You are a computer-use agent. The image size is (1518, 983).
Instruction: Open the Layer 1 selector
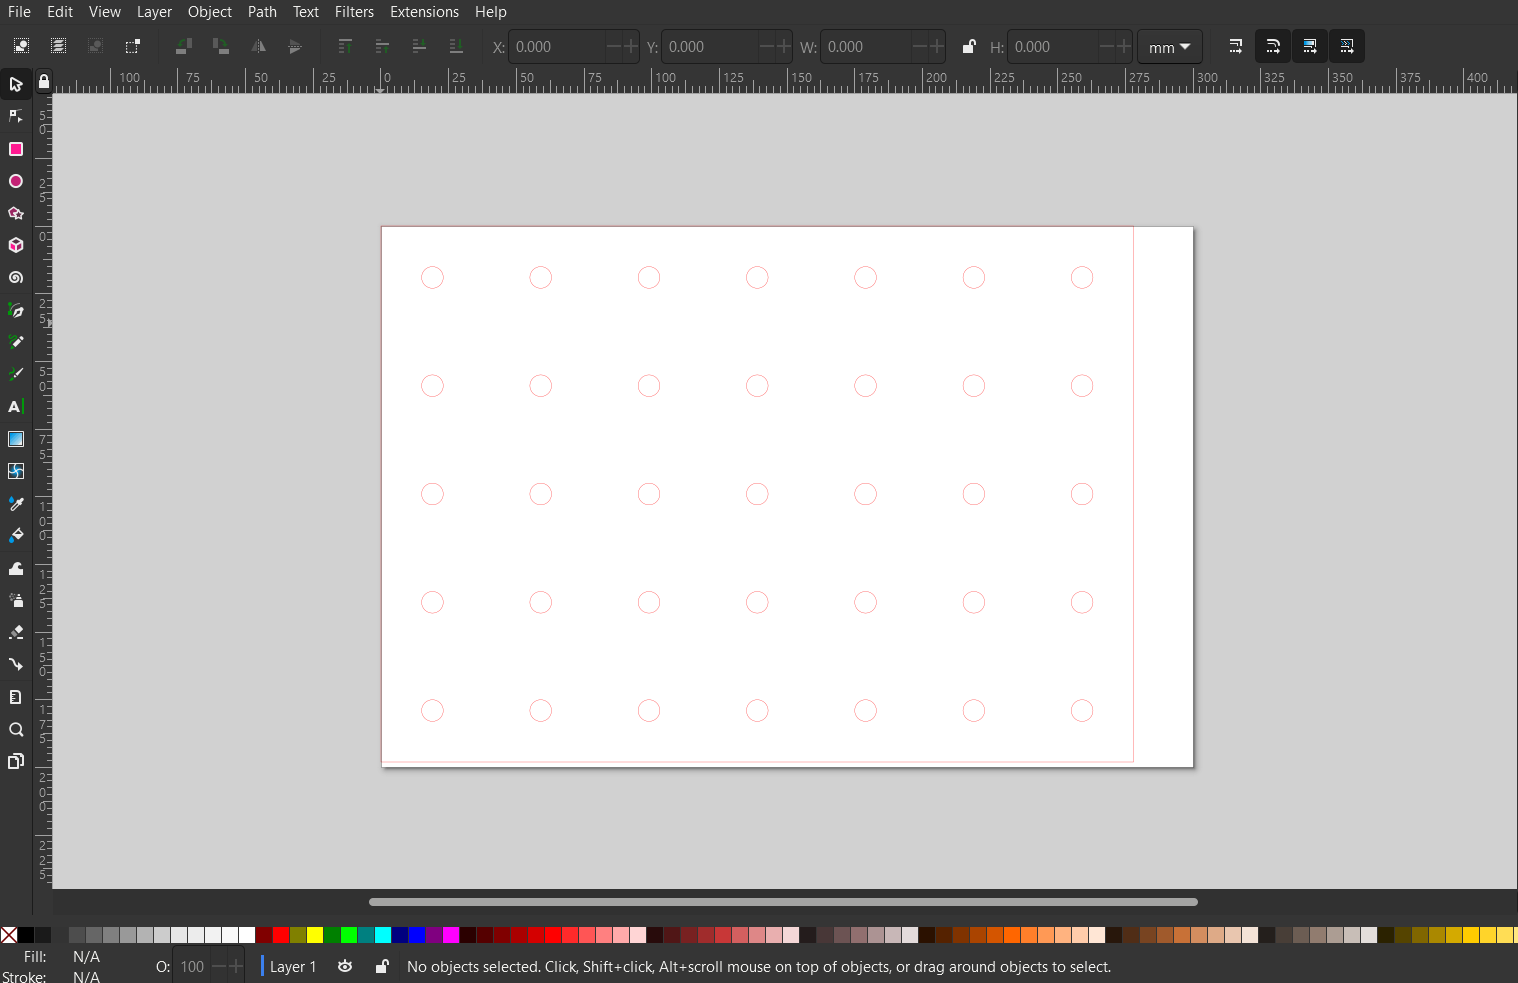292,966
